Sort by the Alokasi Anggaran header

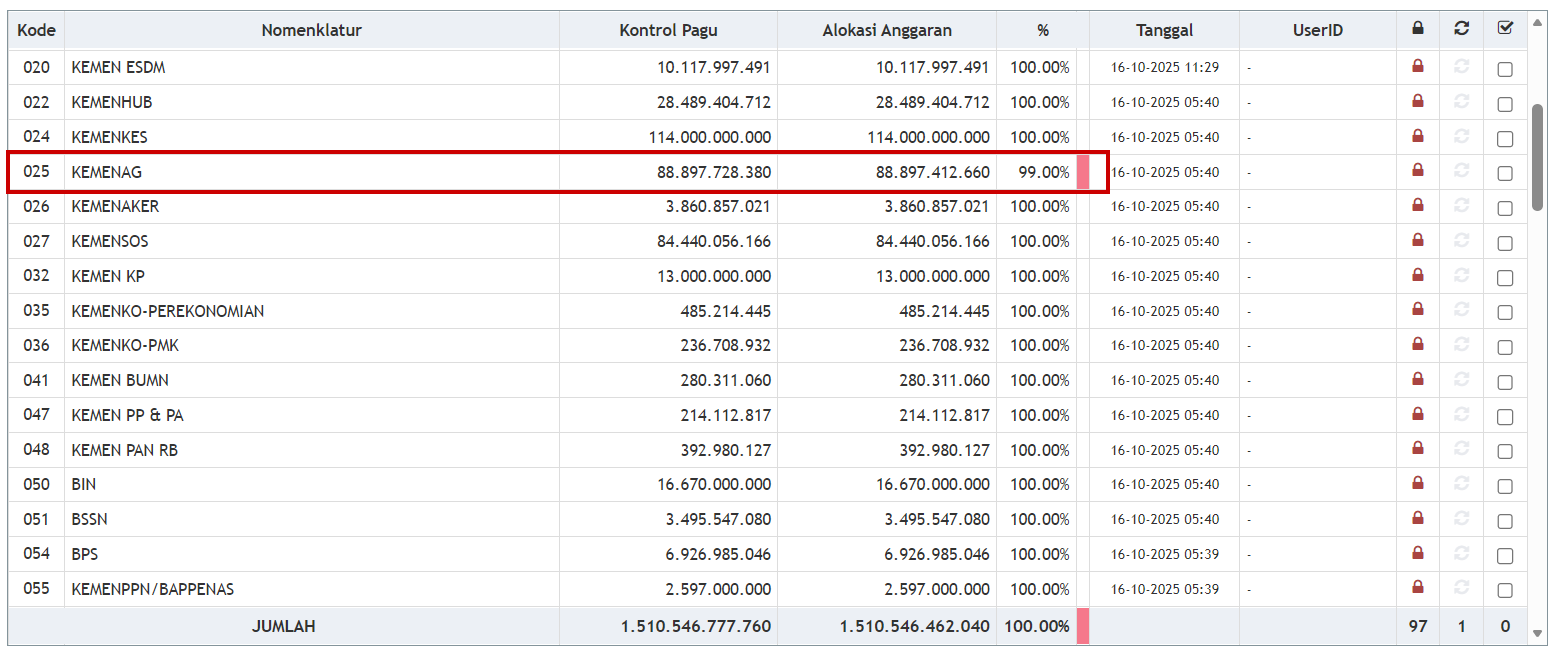coord(887,30)
